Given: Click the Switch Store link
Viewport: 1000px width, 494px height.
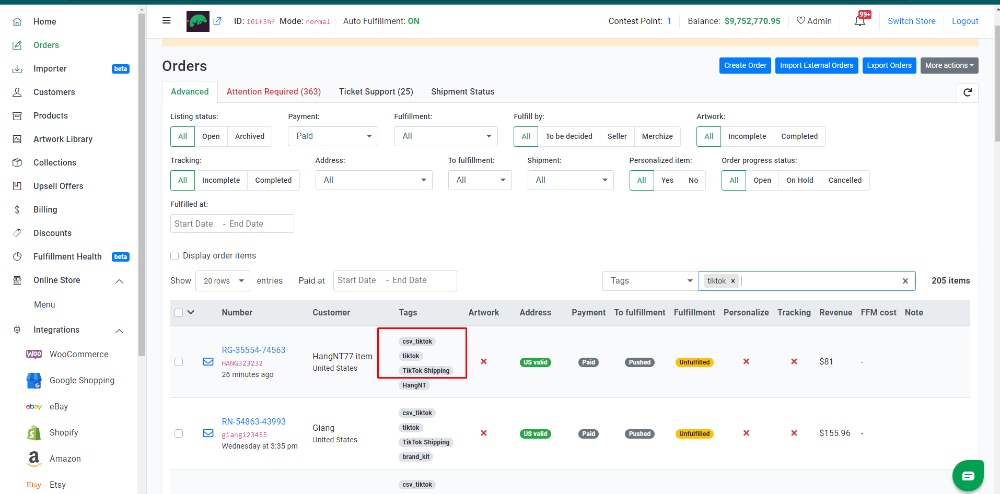Looking at the screenshot, I should click(x=911, y=21).
